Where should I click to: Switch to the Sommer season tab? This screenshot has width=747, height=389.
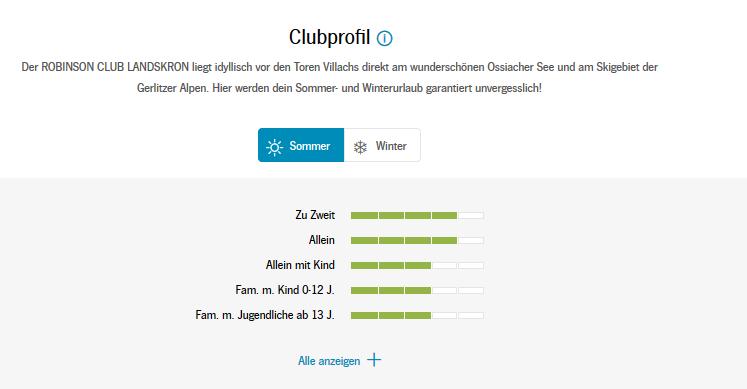pyautogui.click(x=301, y=145)
